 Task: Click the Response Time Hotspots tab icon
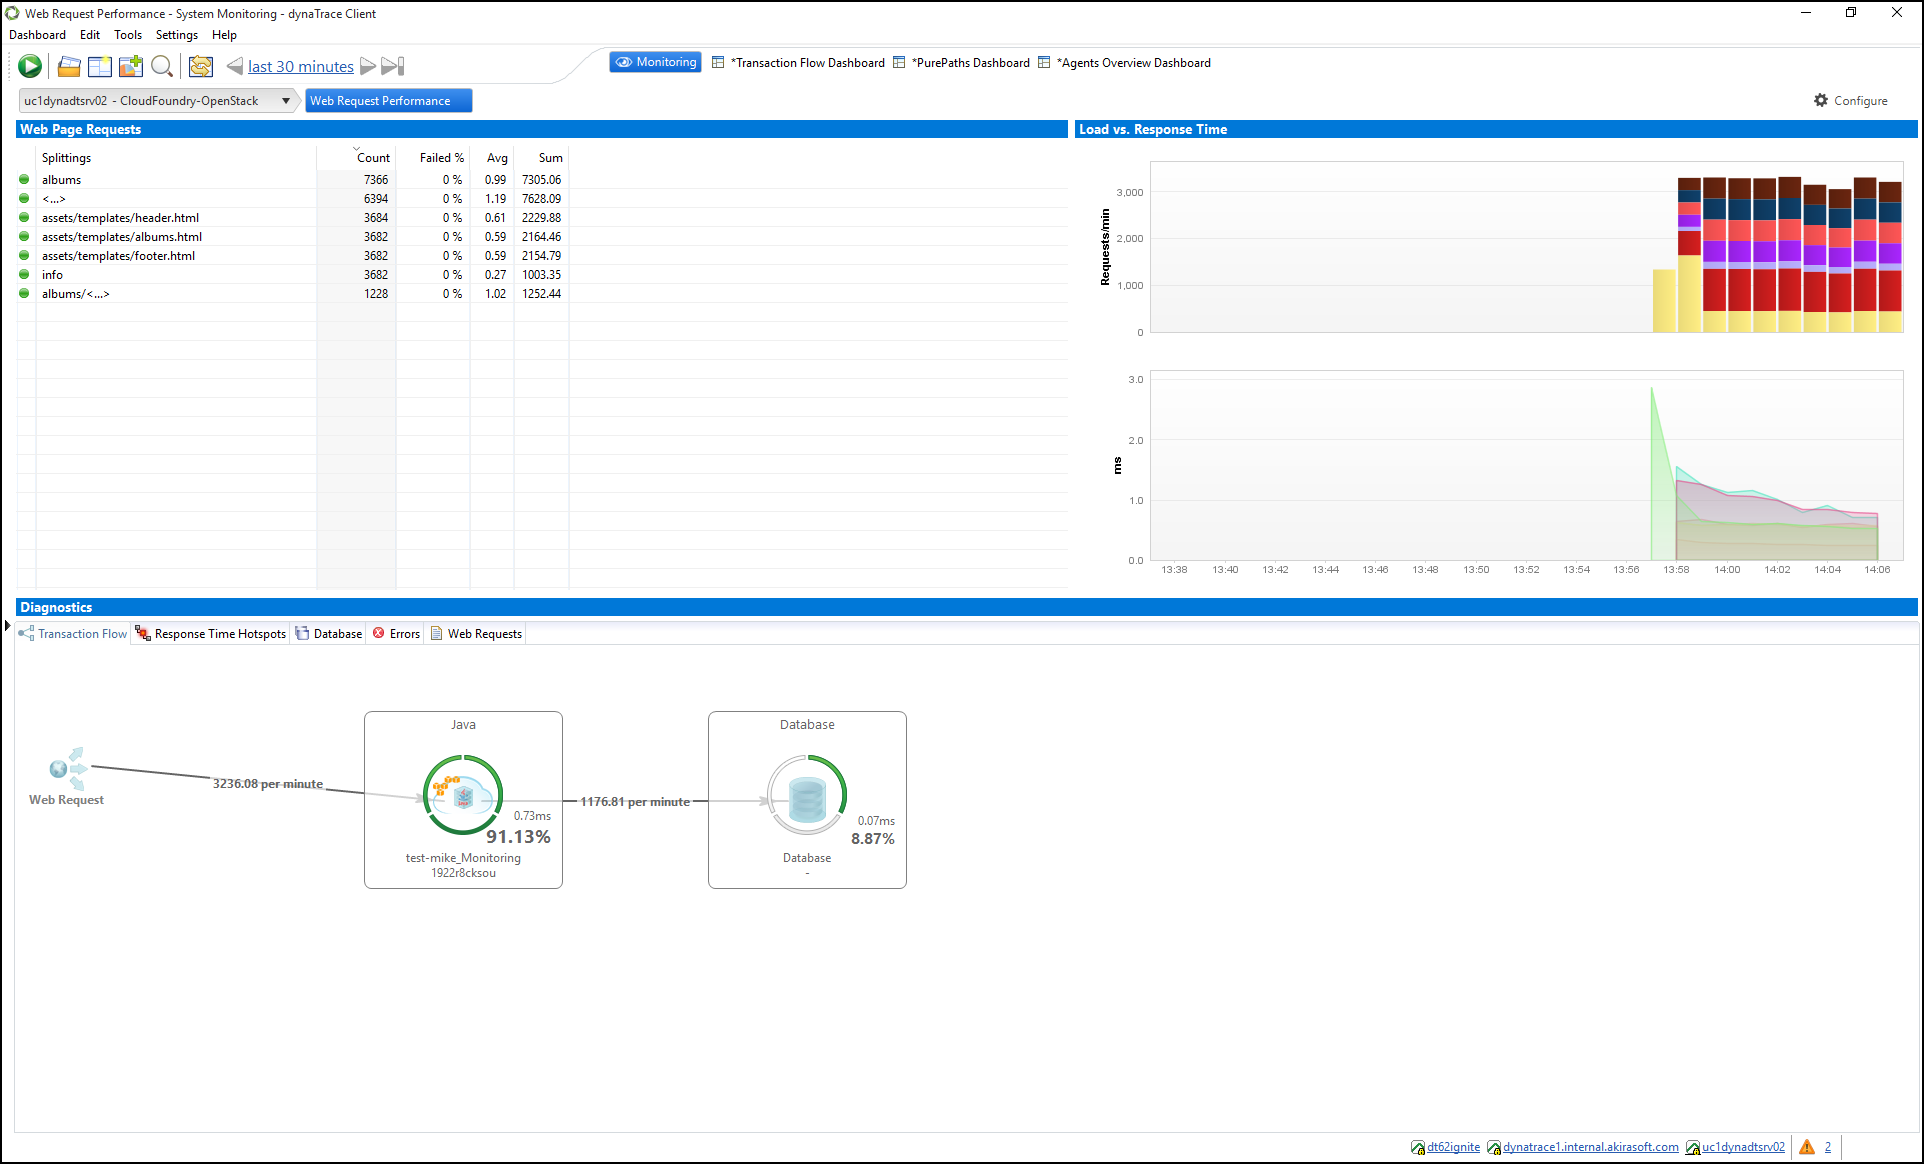click(x=143, y=633)
